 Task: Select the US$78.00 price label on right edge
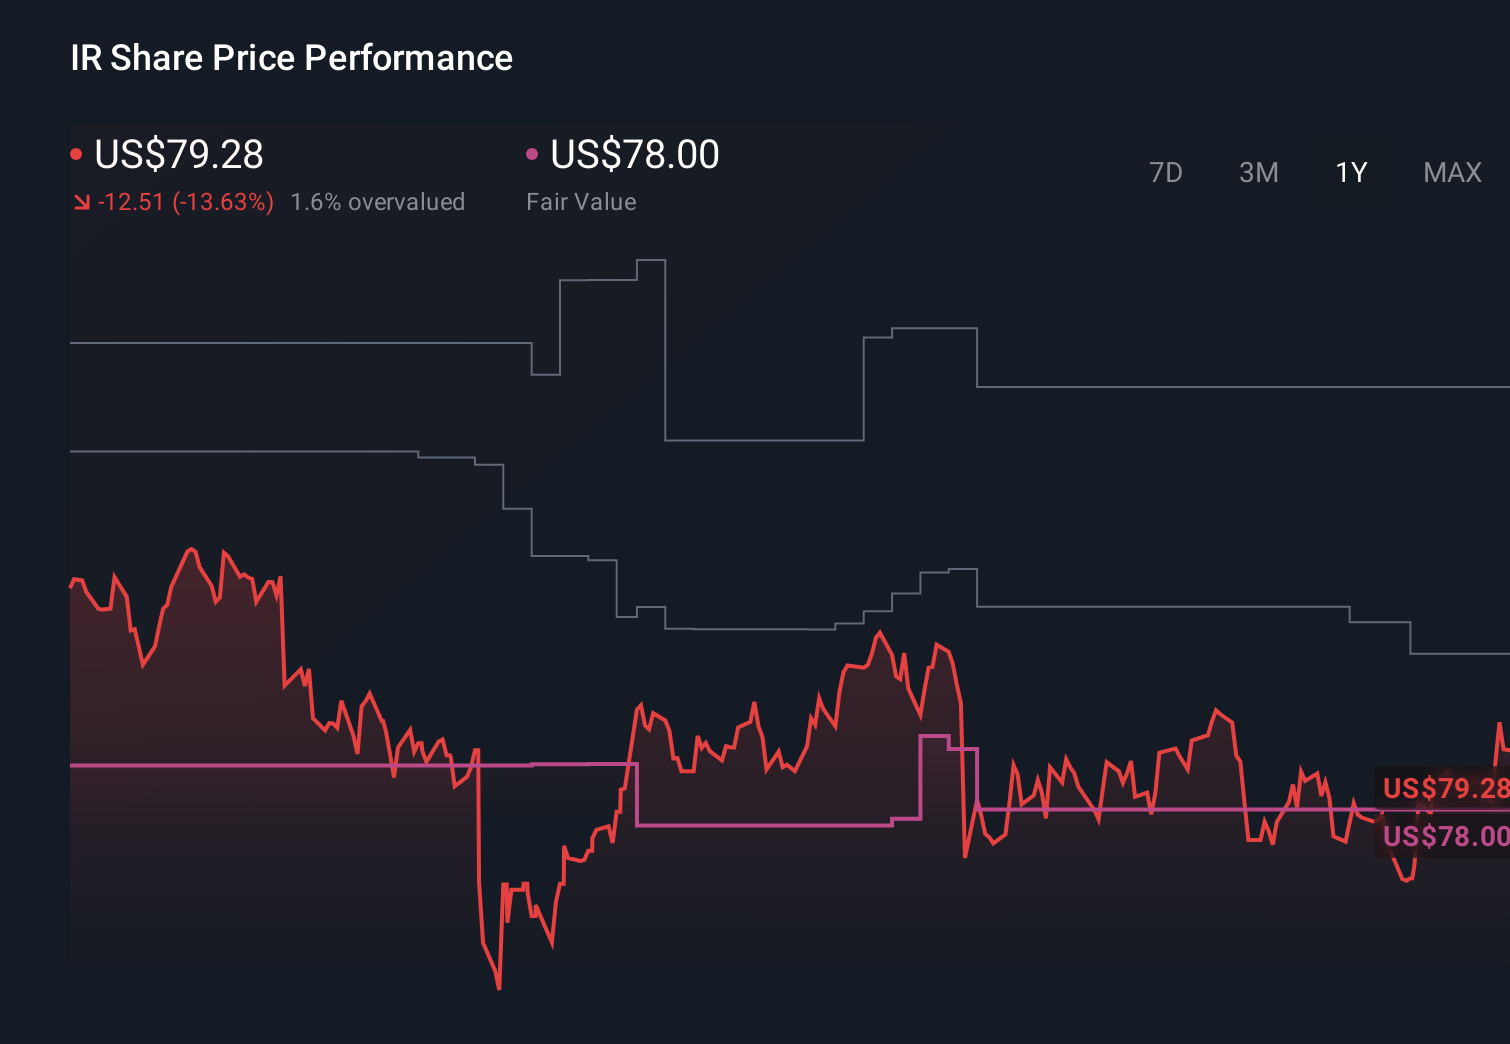pyautogui.click(x=1444, y=834)
